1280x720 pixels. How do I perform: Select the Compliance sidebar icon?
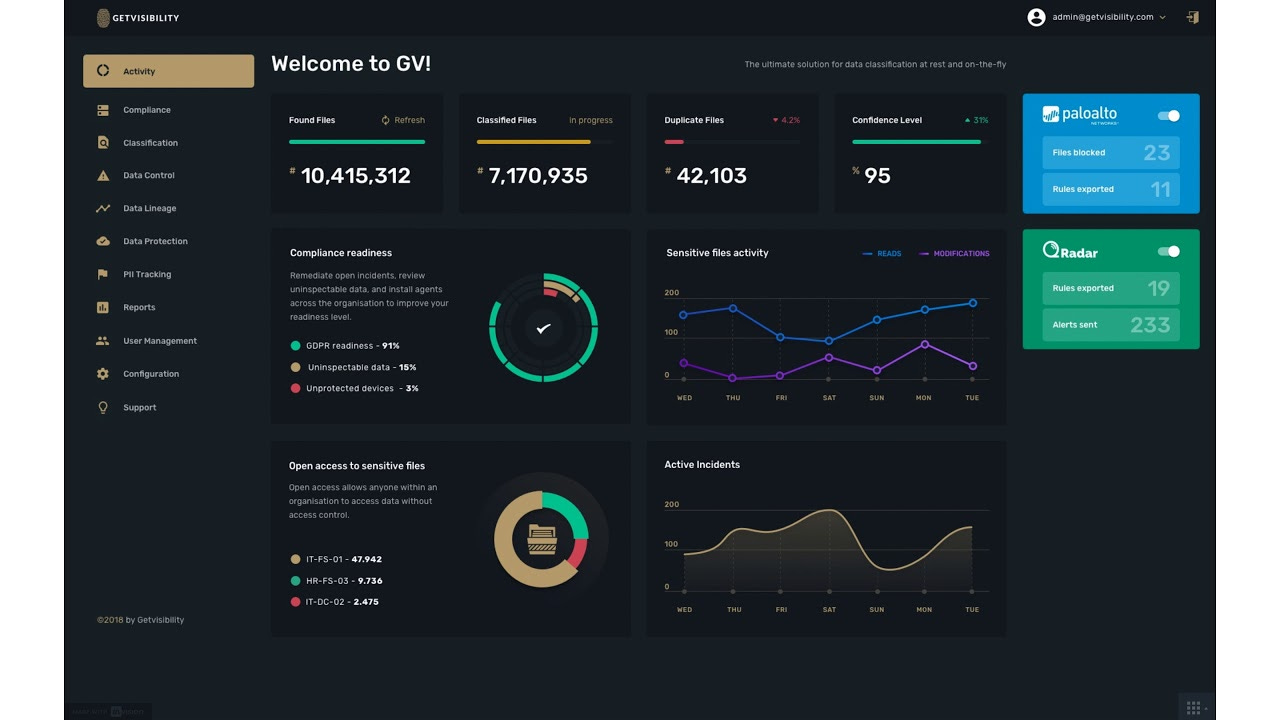[101, 110]
